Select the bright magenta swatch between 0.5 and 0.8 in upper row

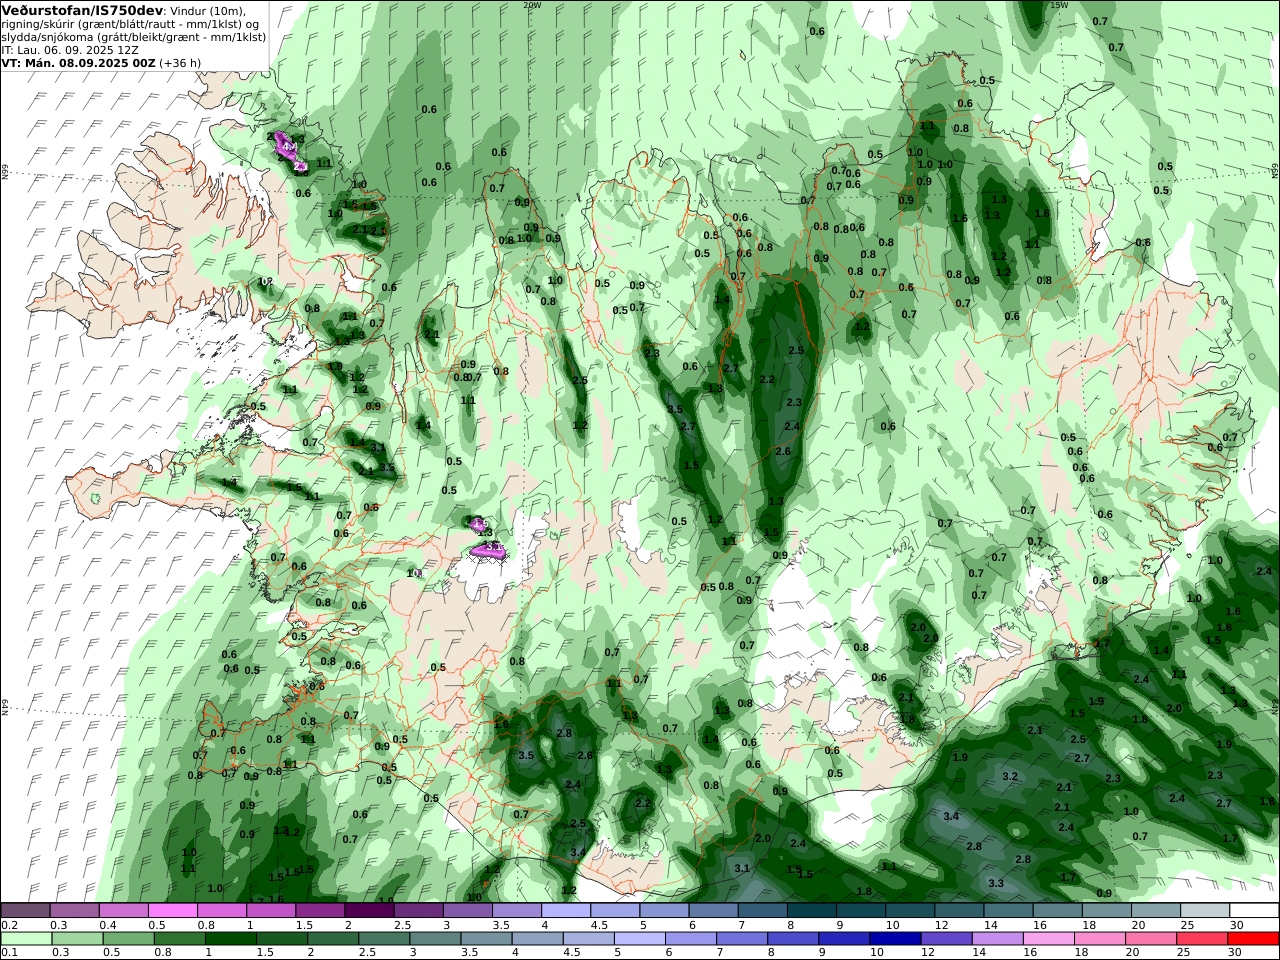(172, 911)
